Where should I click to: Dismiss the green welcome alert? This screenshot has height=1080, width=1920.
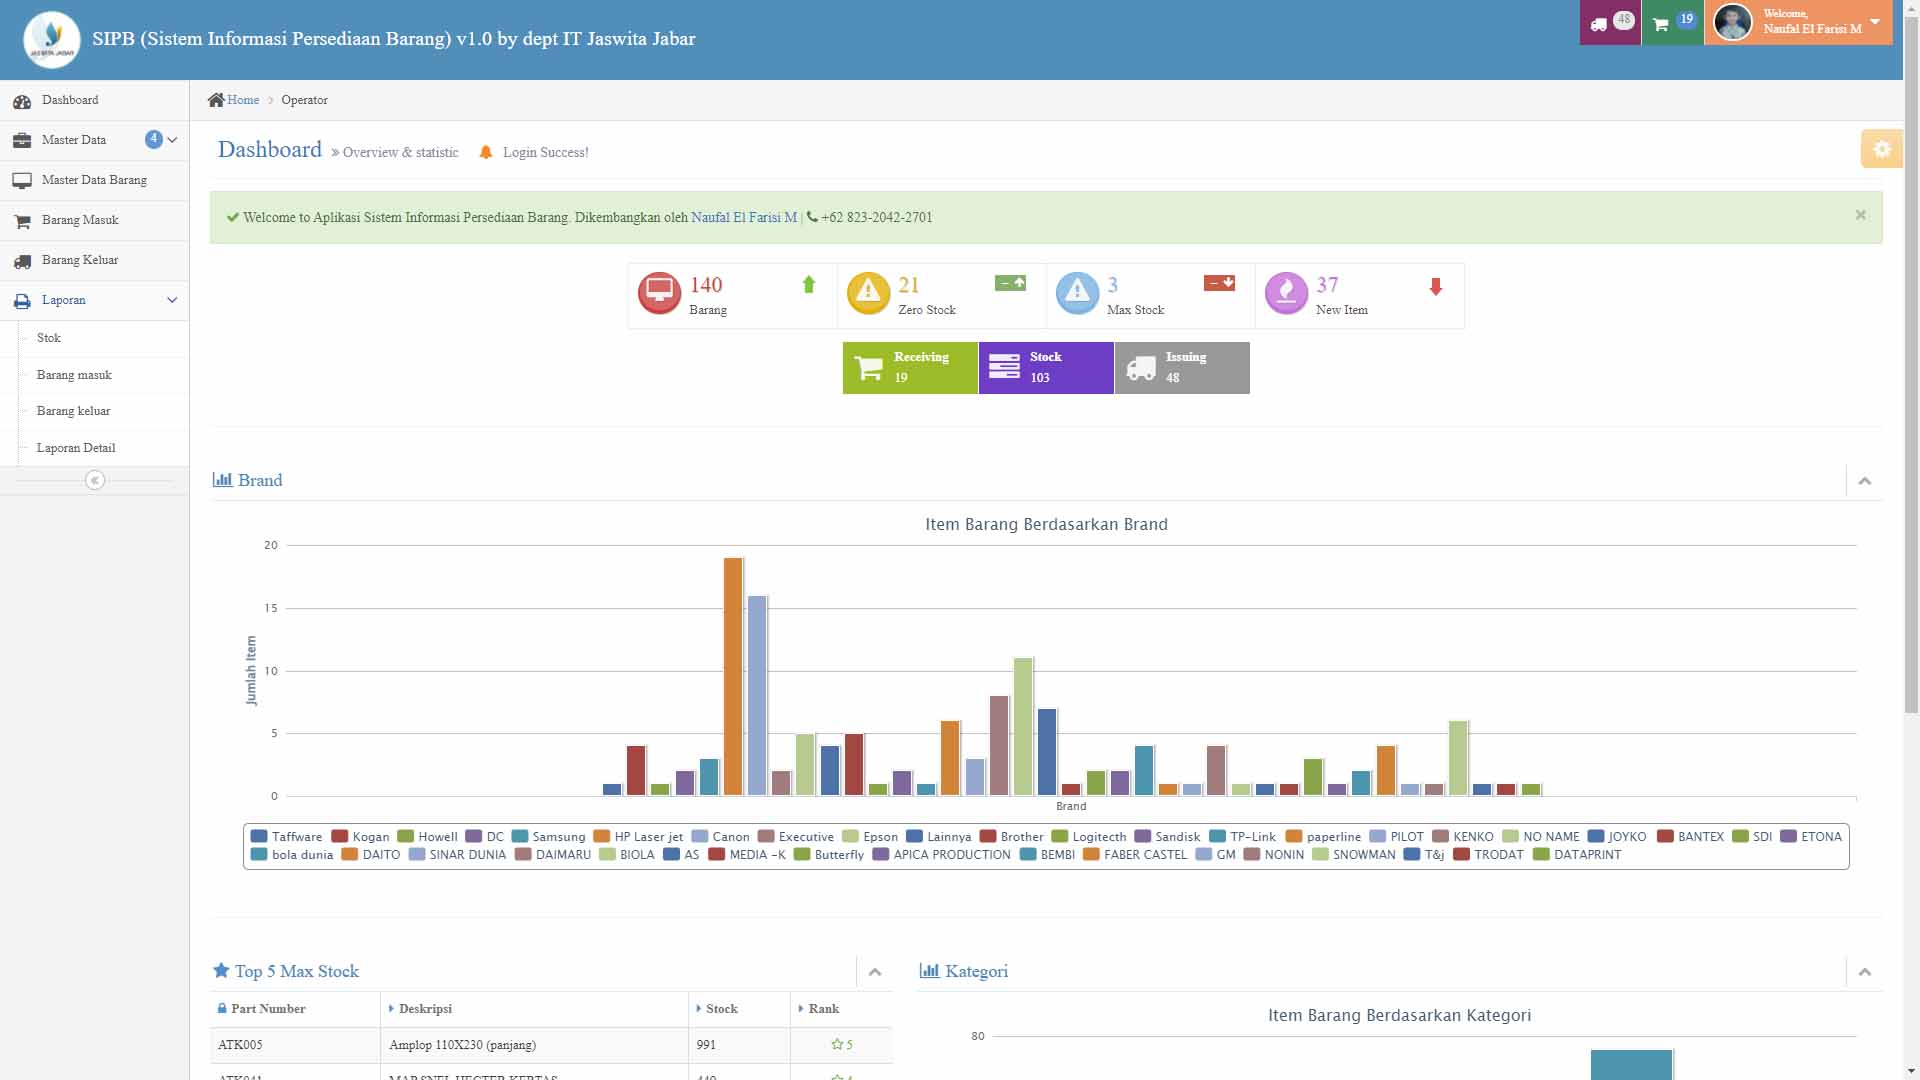pos(1860,215)
